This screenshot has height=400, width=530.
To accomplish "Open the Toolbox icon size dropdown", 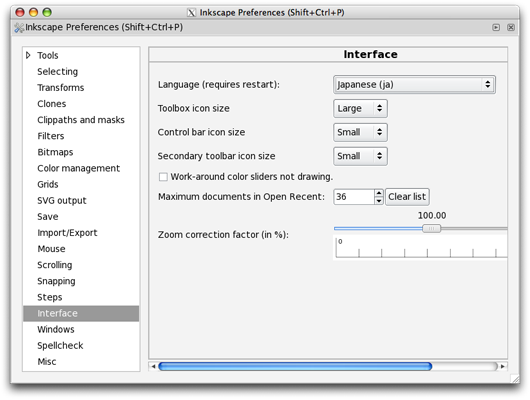I will 360,109.
